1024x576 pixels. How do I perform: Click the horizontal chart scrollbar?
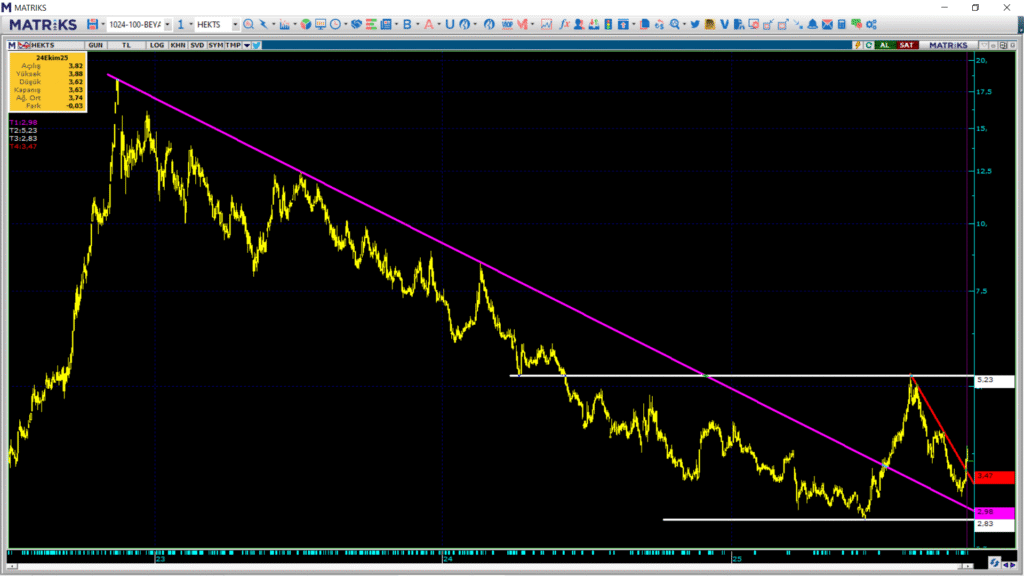pos(490,564)
